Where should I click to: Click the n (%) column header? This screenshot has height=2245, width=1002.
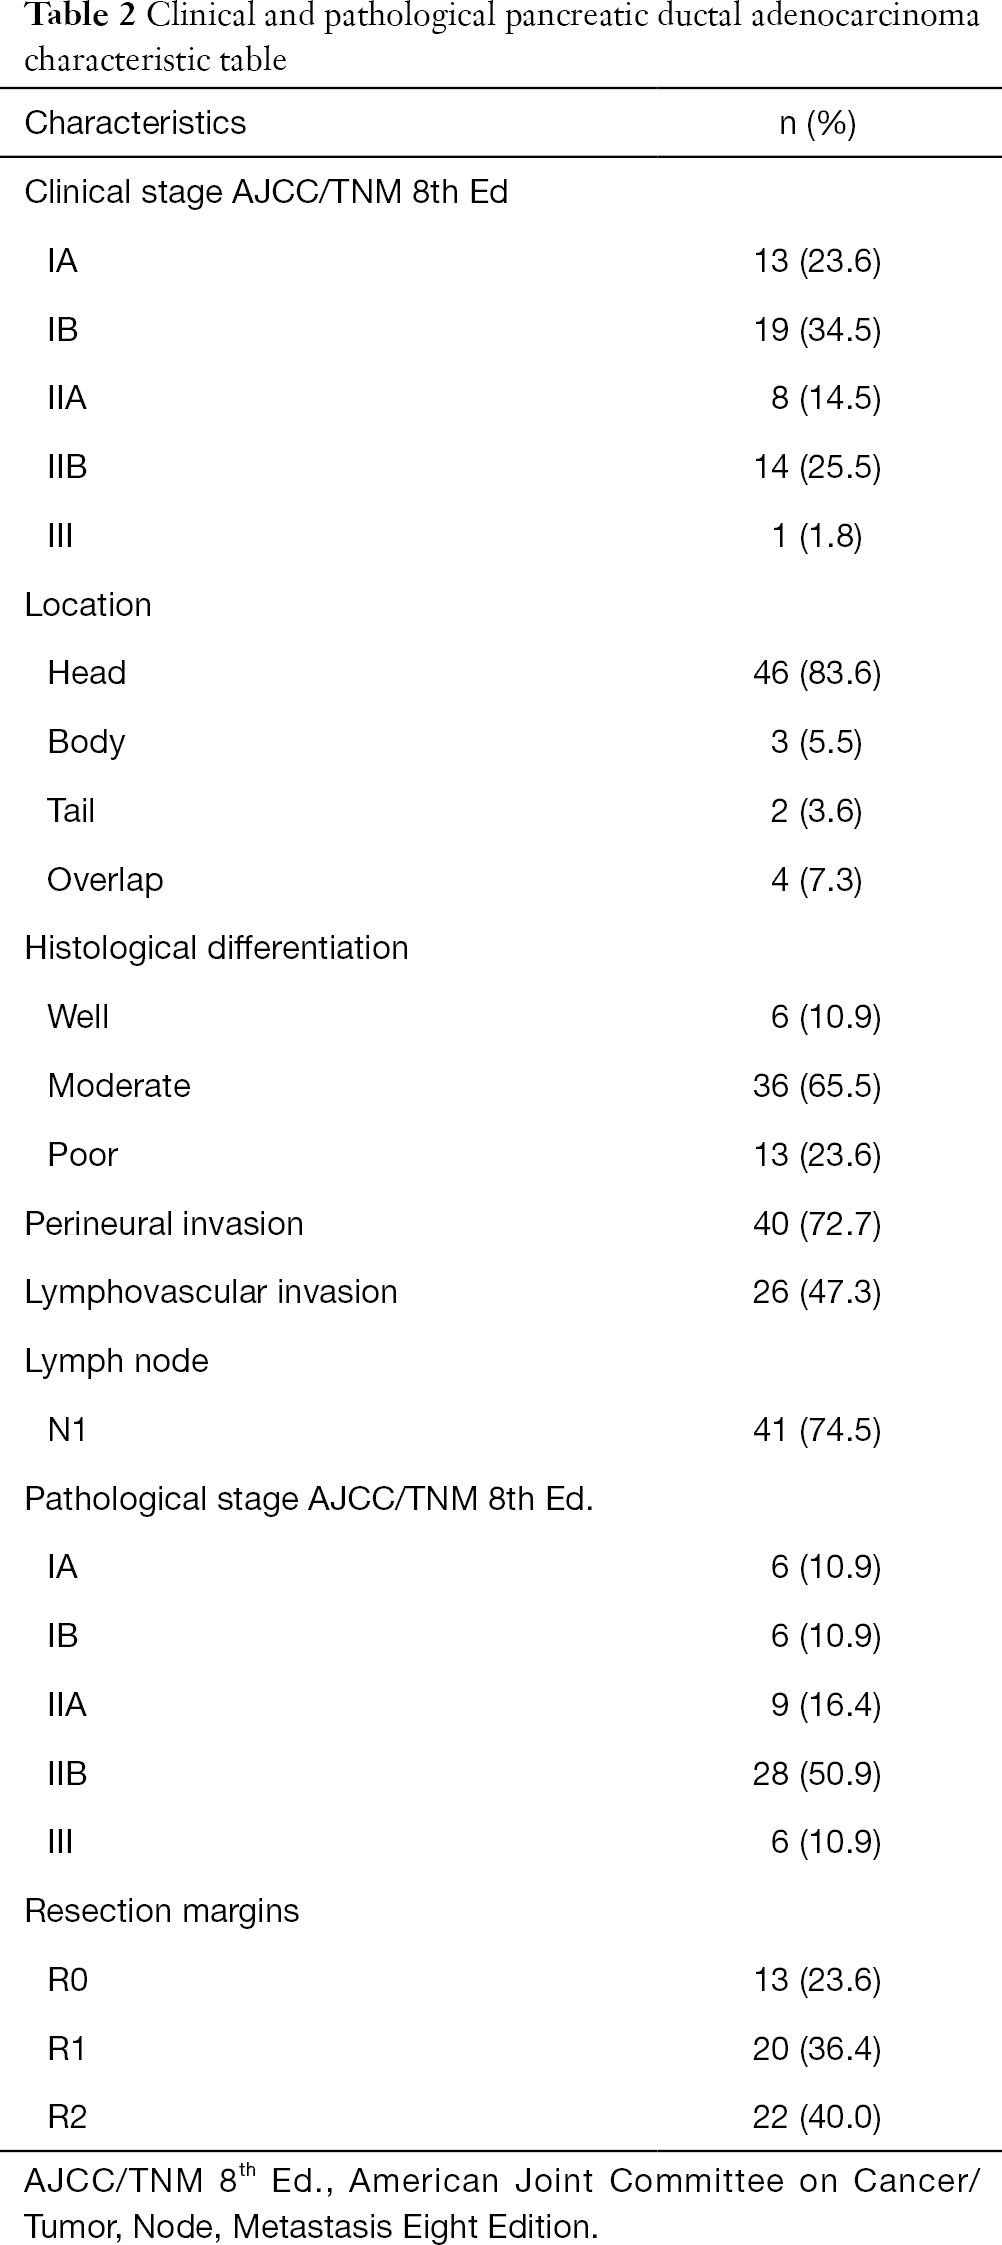pos(817,123)
